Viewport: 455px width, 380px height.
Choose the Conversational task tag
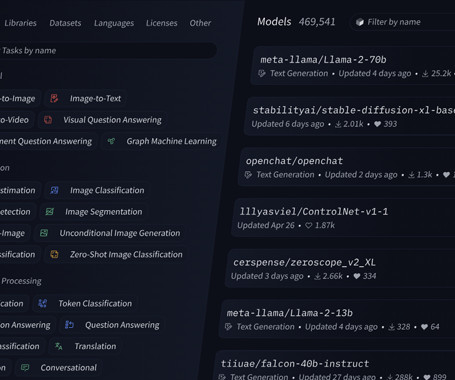coord(59,368)
